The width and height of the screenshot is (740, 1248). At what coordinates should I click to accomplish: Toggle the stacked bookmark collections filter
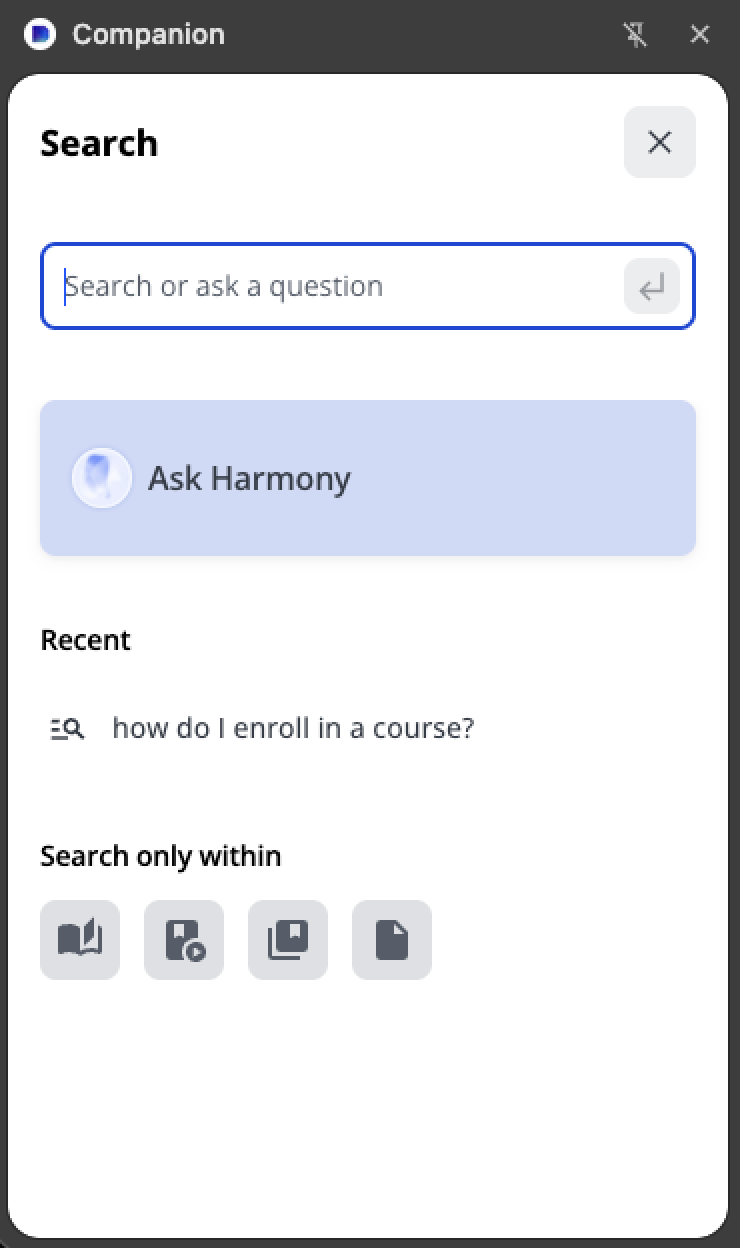[288, 940]
